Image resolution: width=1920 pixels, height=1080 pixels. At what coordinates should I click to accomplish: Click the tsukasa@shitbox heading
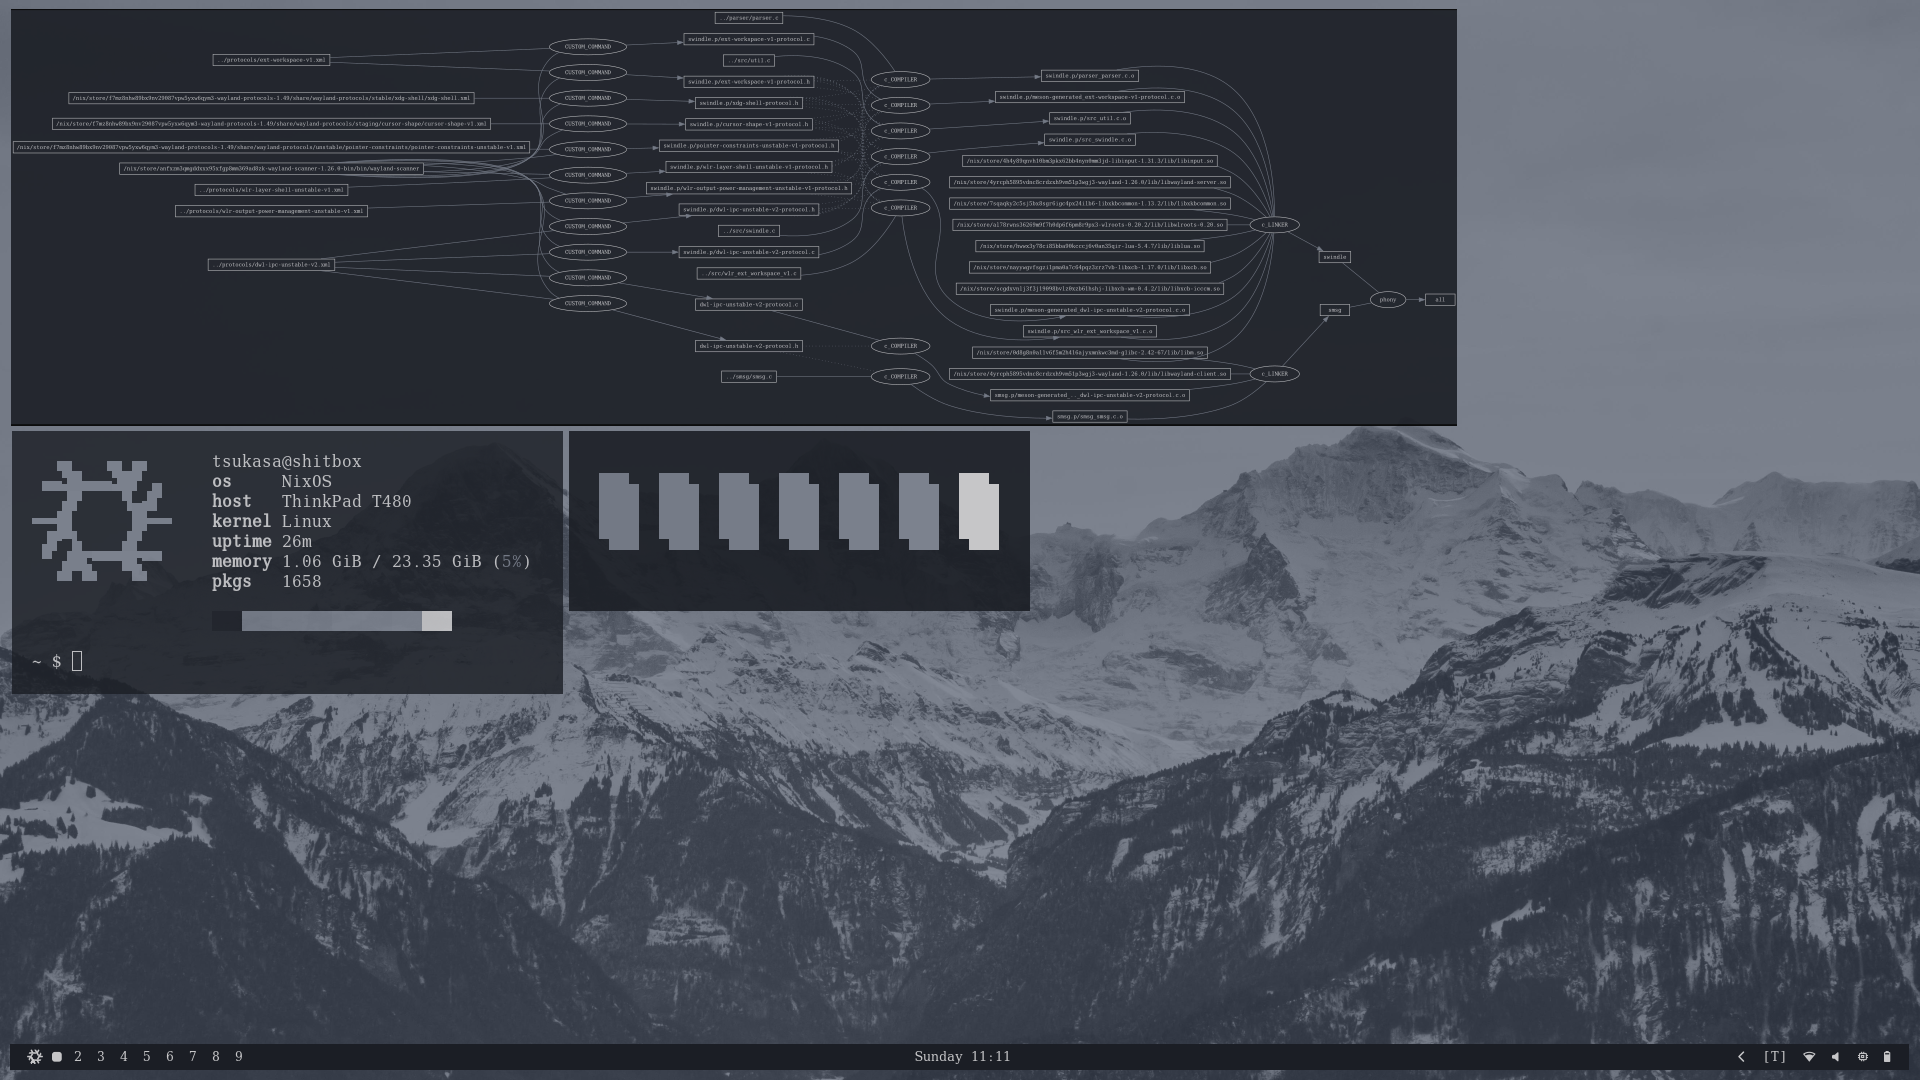(x=287, y=461)
